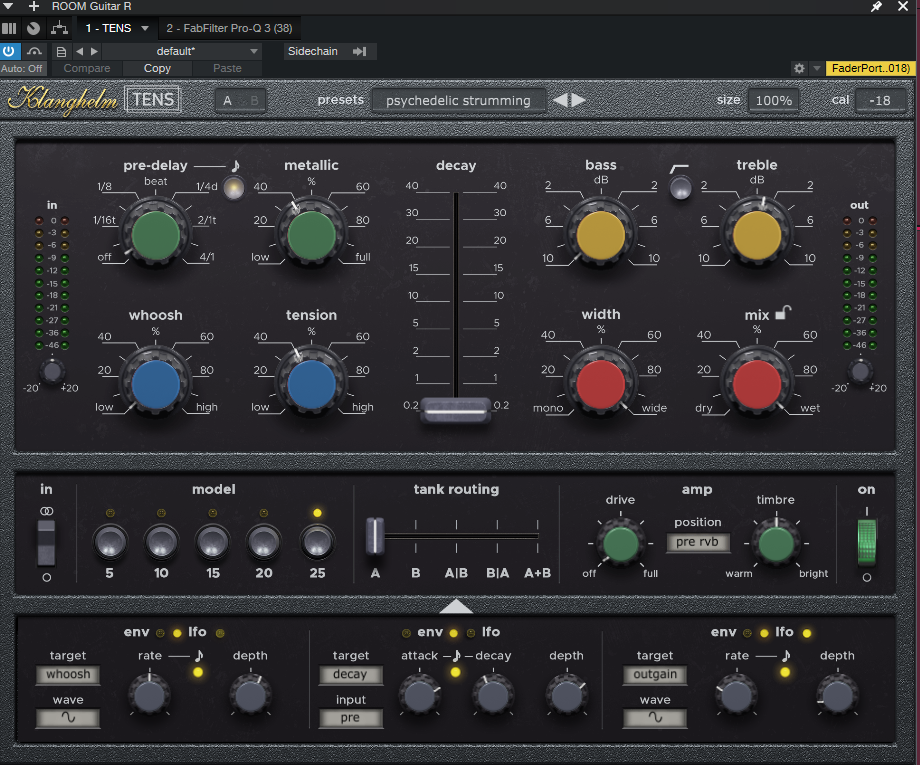
Task: Click the Copy button
Action: pyautogui.click(x=157, y=68)
